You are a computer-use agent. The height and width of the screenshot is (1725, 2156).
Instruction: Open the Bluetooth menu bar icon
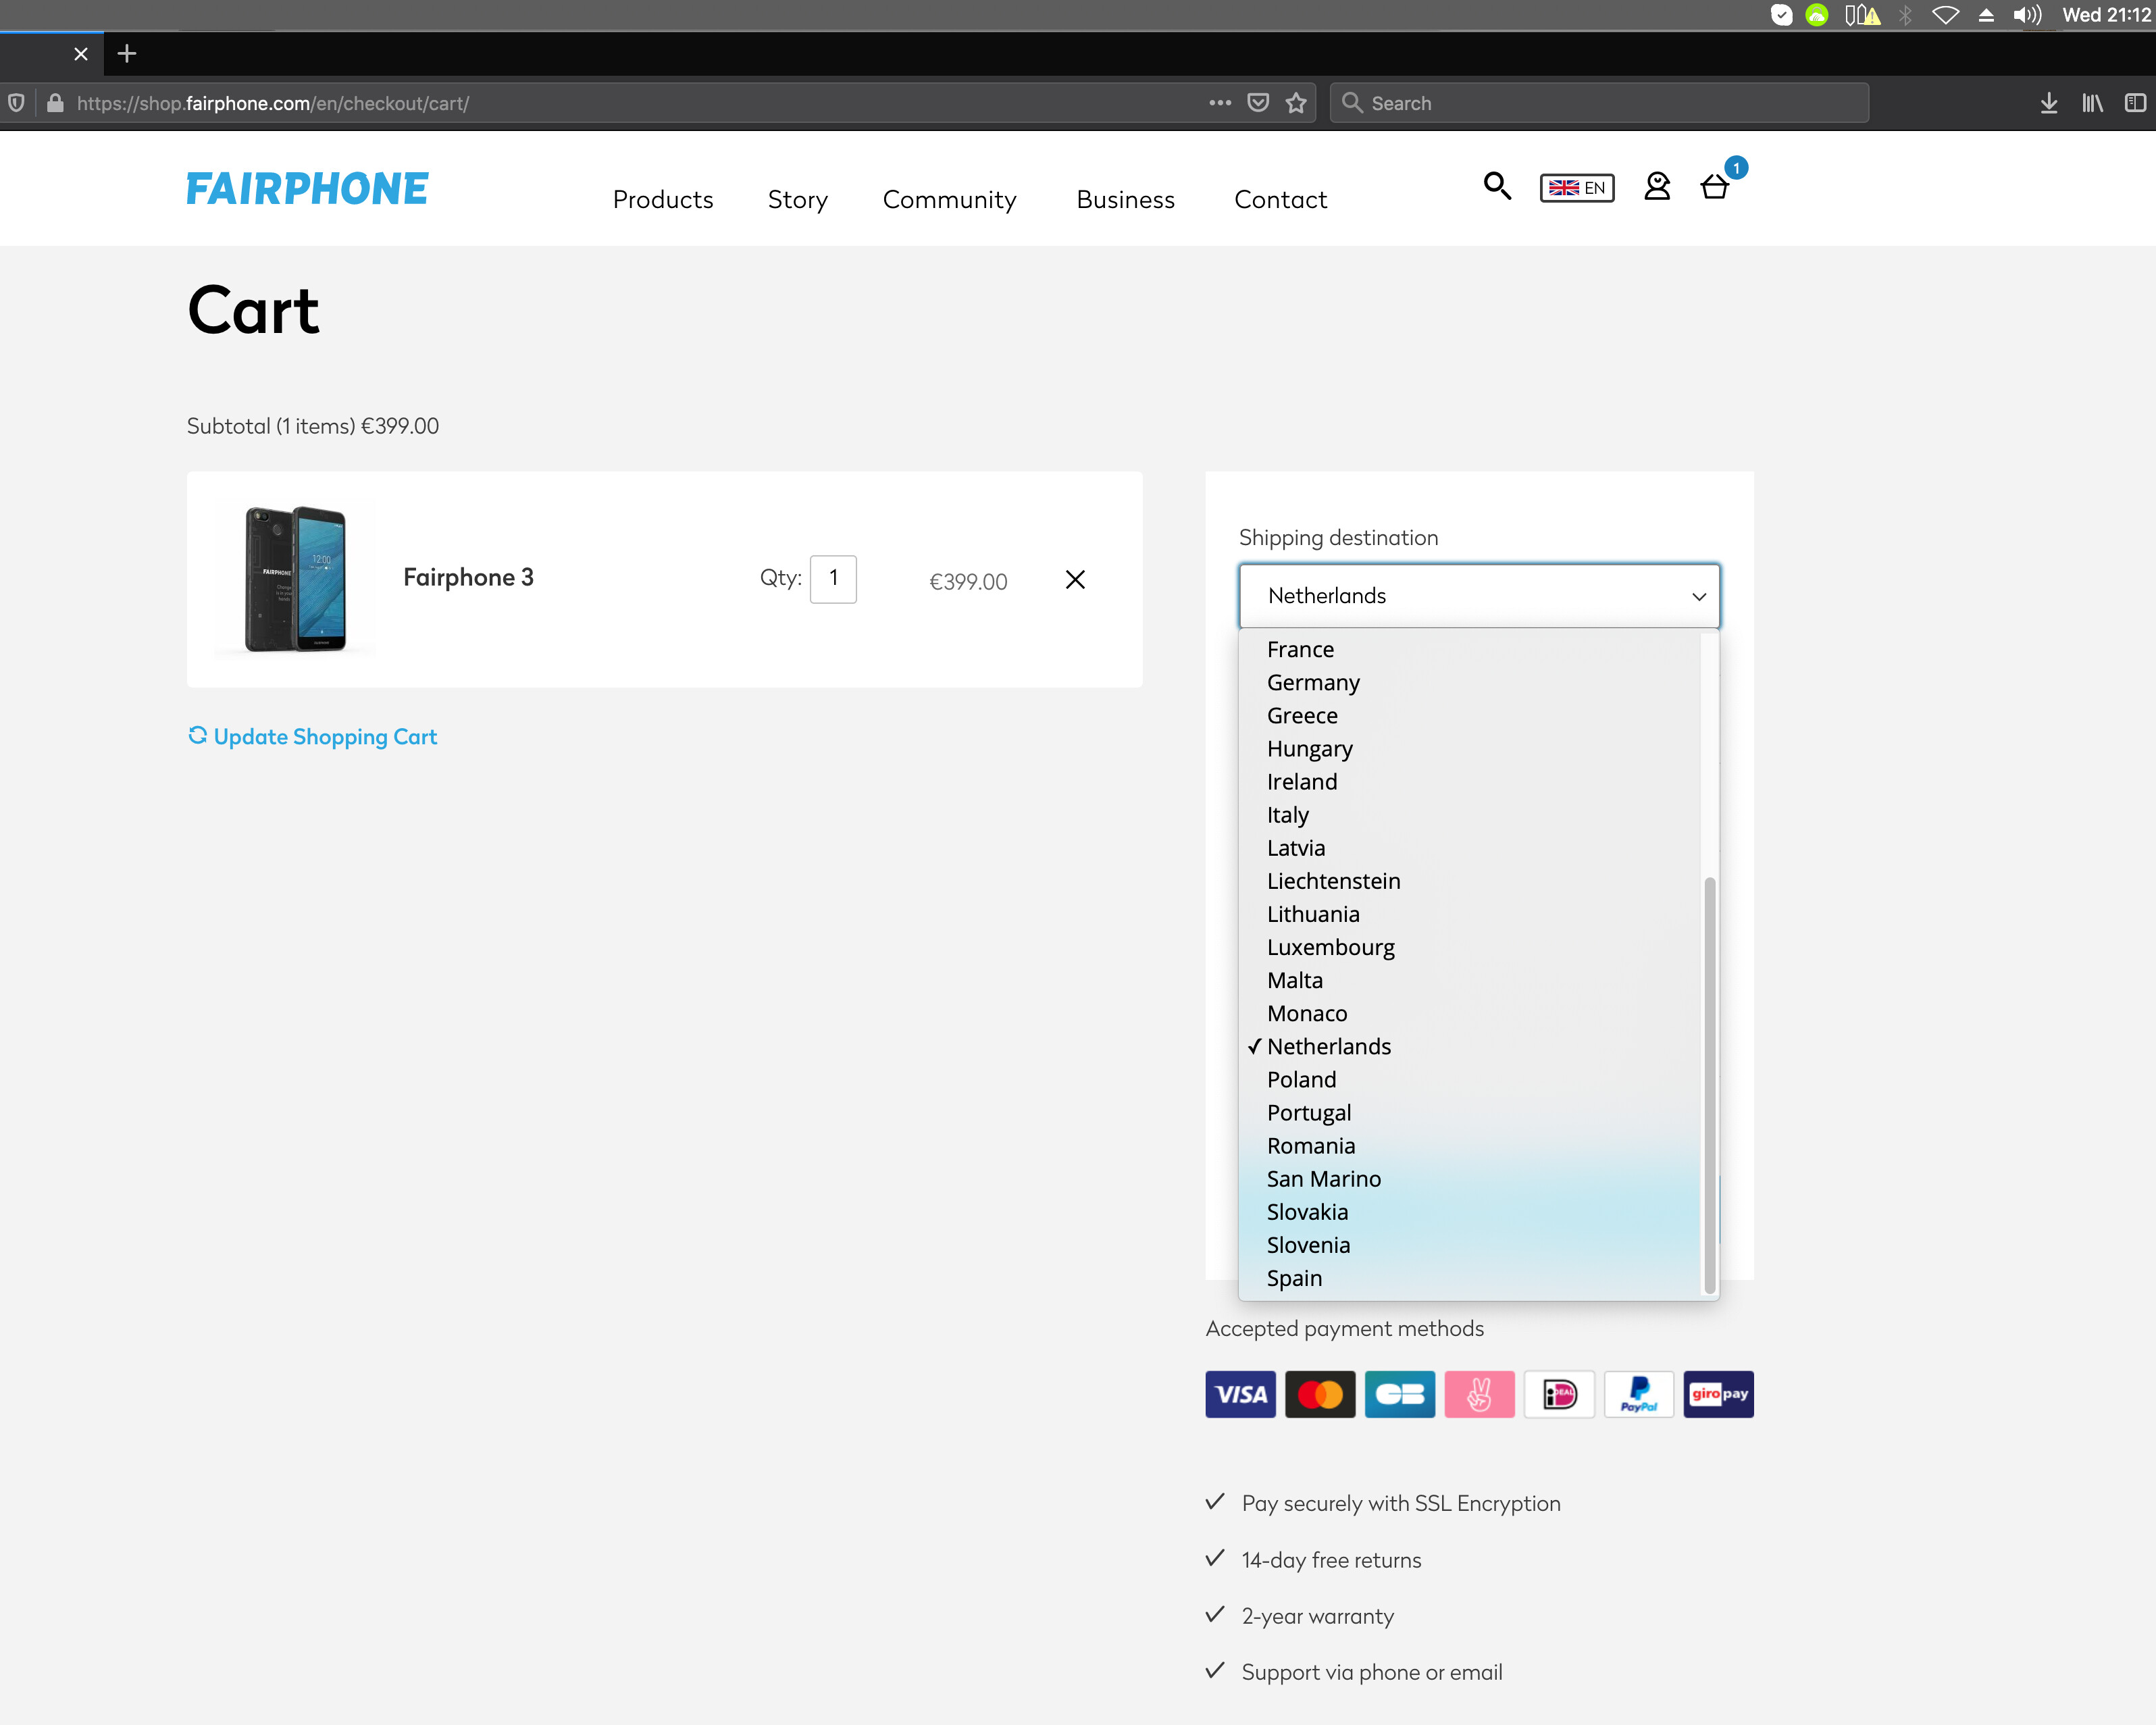coord(1905,15)
